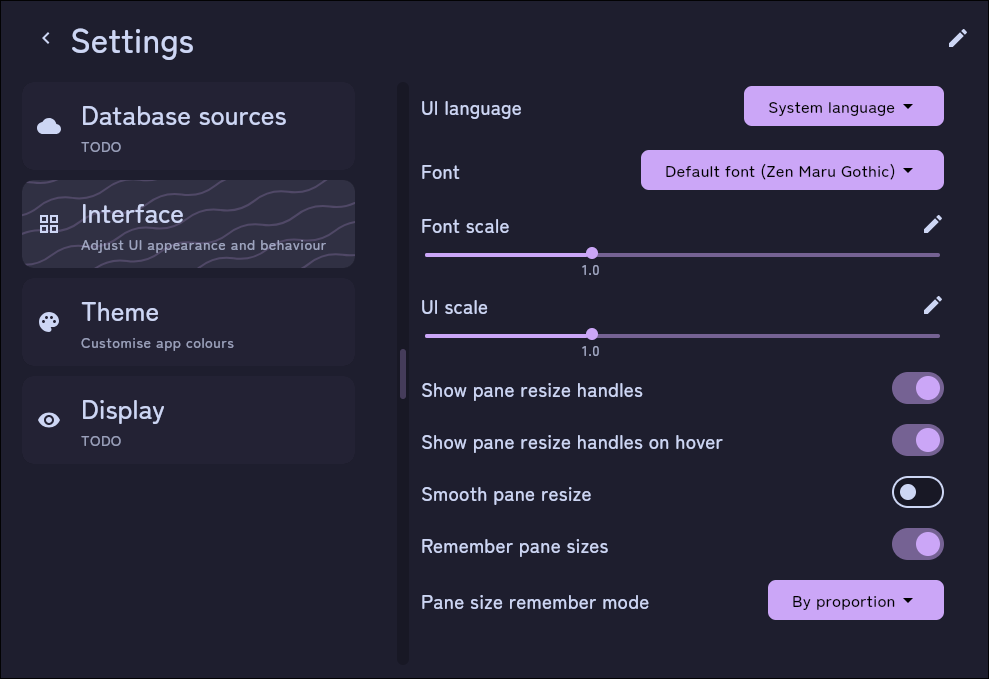Open the Database sources category
Screen dimensions: 989x679
(189, 126)
